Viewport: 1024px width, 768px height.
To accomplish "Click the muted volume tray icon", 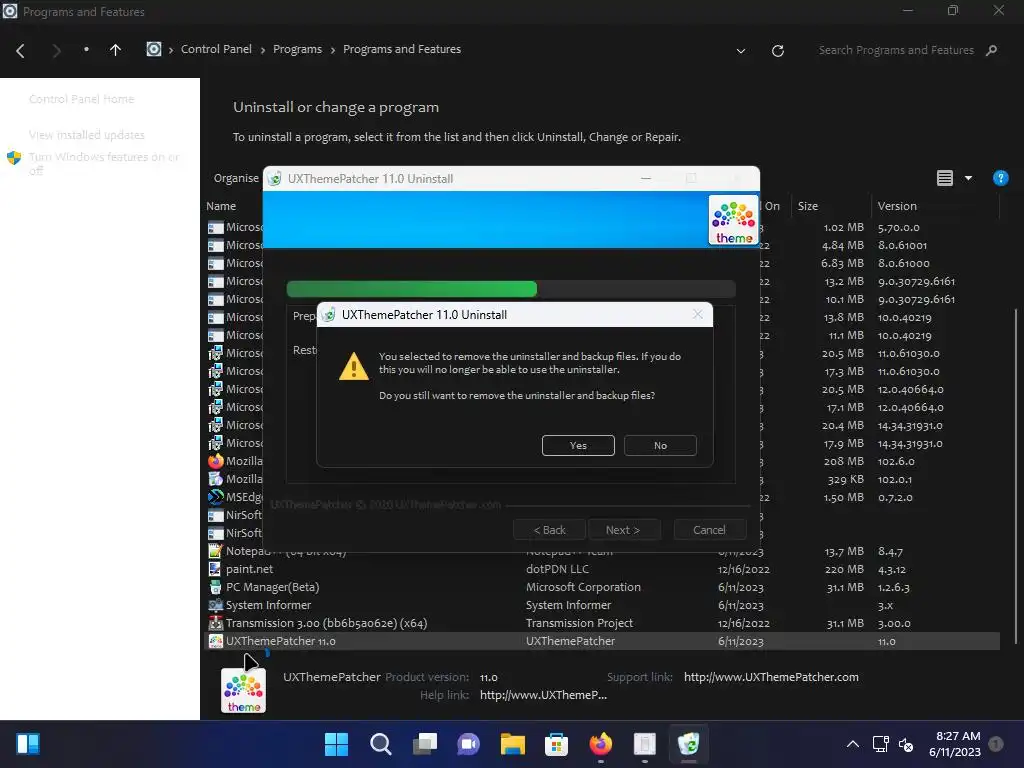I will pyautogui.click(x=906, y=744).
